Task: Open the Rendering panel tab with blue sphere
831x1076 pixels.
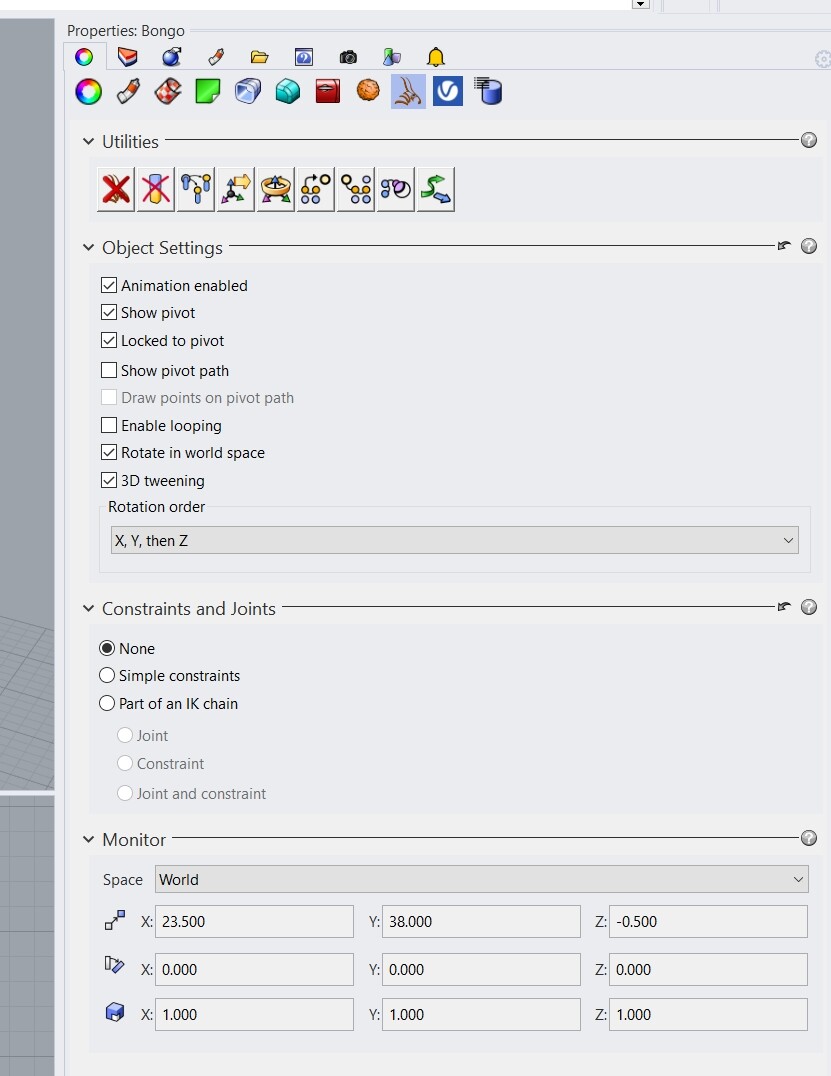Action: (x=172, y=57)
